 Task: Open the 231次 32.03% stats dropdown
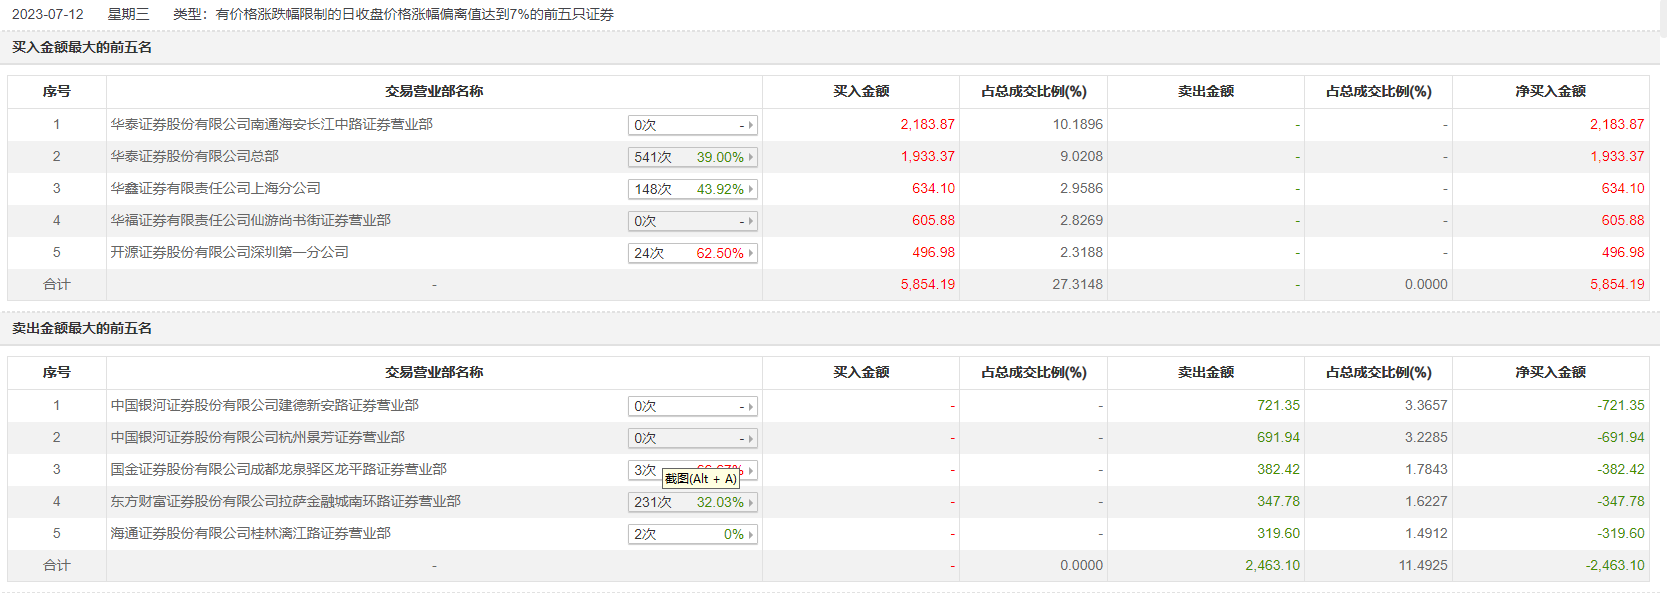point(692,502)
